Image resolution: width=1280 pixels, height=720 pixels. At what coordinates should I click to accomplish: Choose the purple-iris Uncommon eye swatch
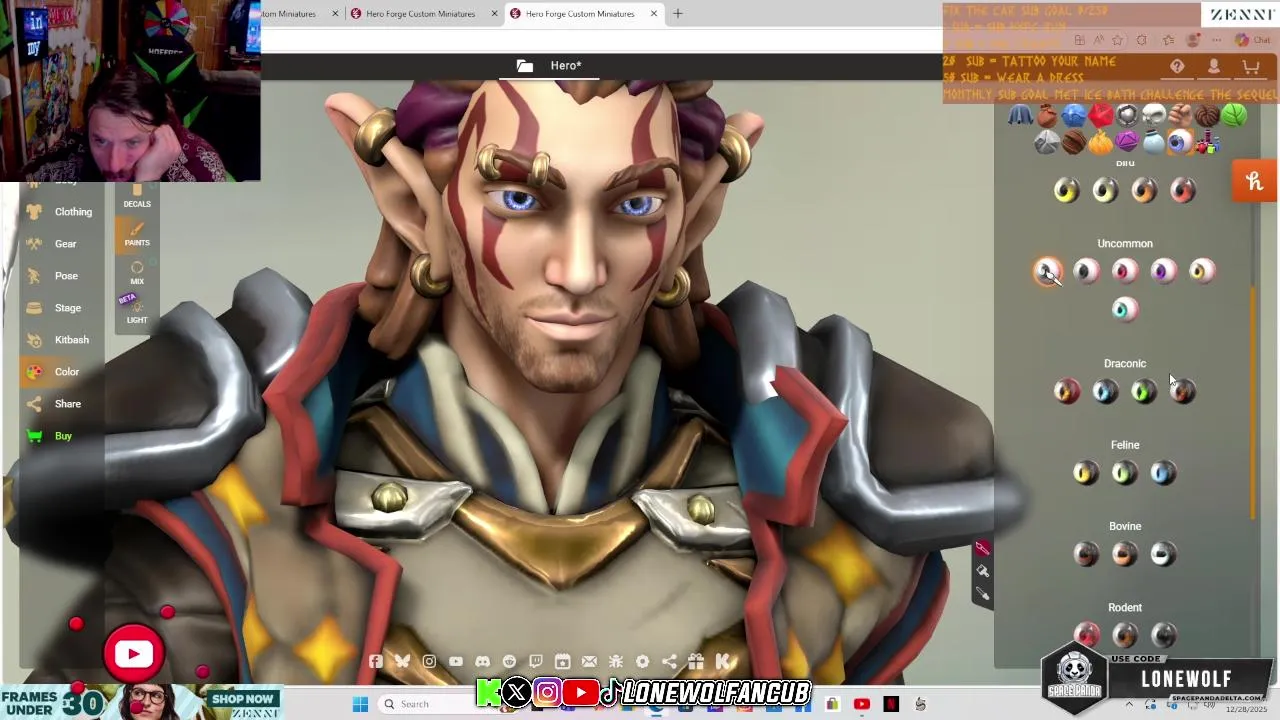click(x=1164, y=271)
